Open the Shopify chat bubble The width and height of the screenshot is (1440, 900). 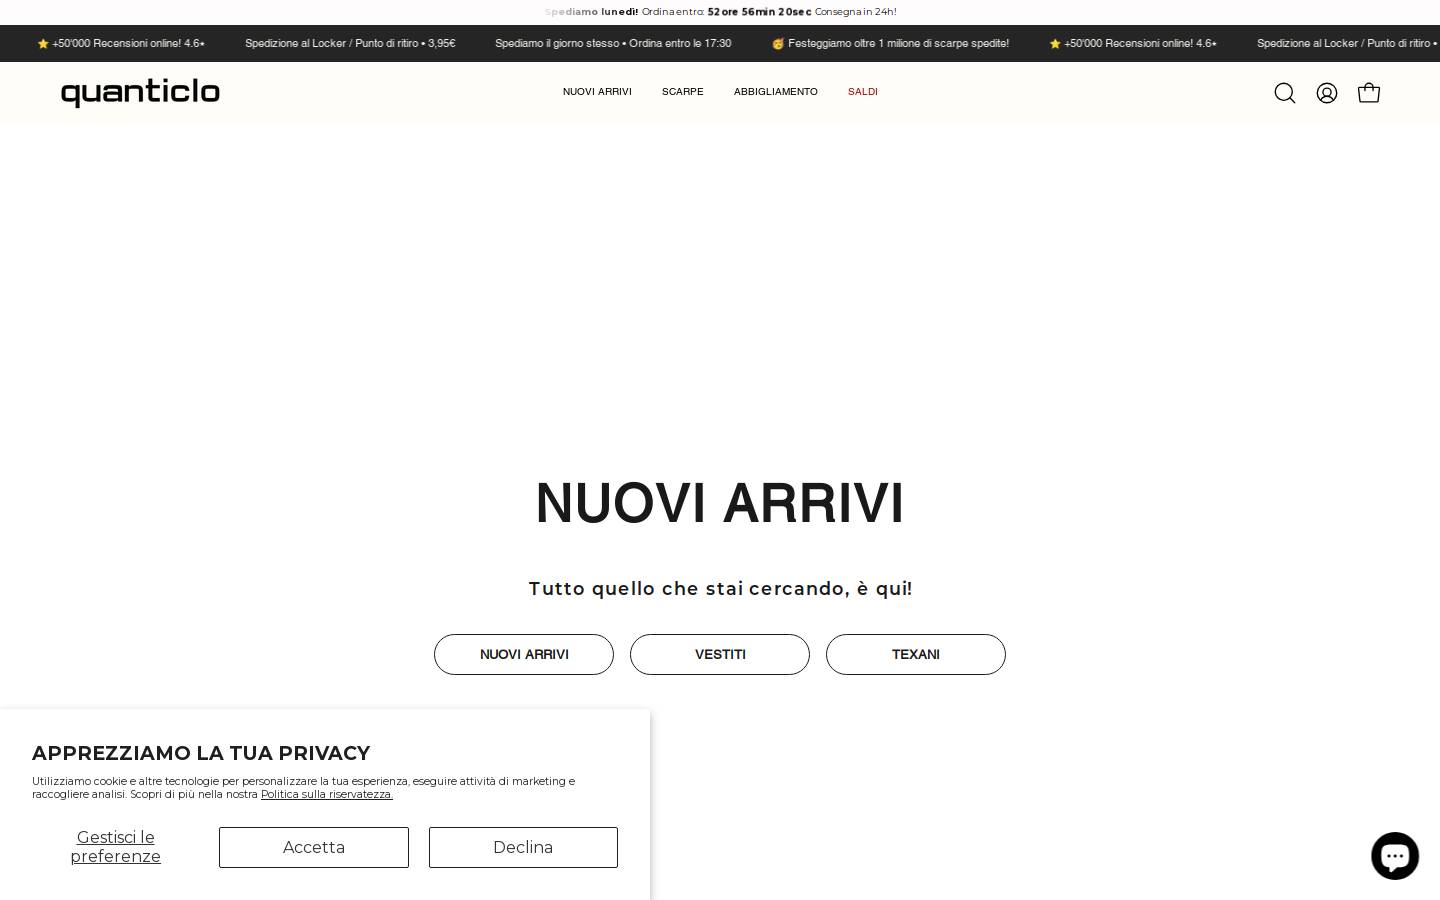point(1395,856)
